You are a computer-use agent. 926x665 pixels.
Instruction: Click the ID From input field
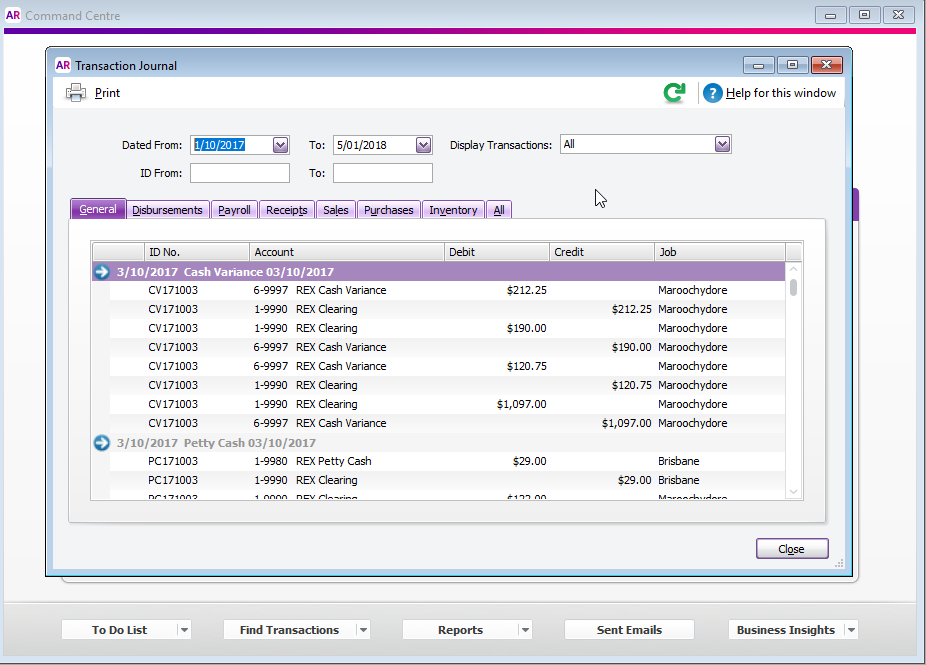[240, 173]
